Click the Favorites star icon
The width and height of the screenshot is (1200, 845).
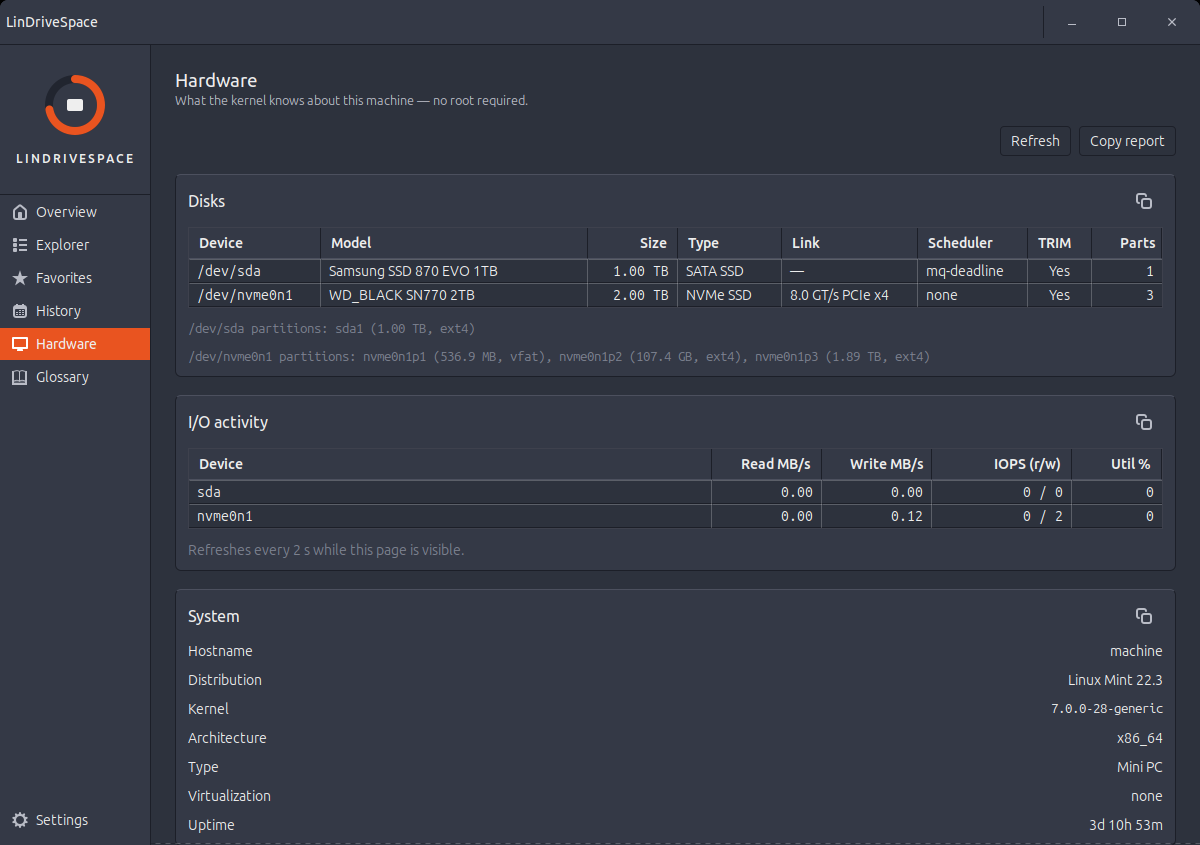pos(19,278)
